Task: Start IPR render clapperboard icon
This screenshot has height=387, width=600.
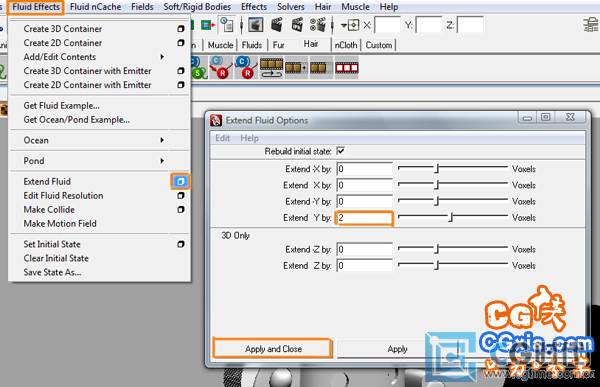Action: [x=297, y=25]
